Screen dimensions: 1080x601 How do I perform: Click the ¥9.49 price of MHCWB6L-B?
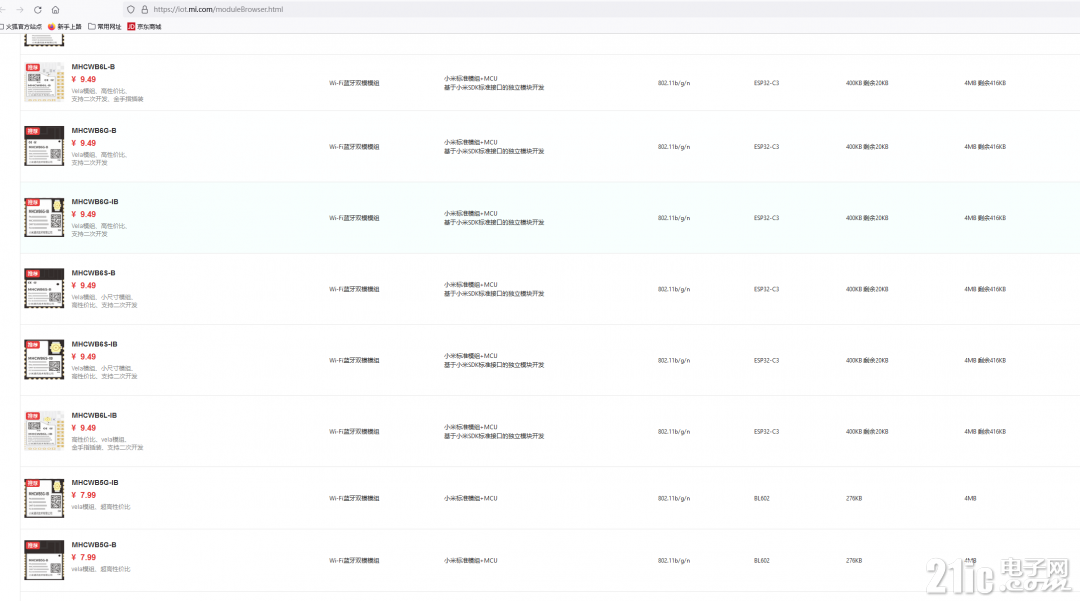point(83,79)
